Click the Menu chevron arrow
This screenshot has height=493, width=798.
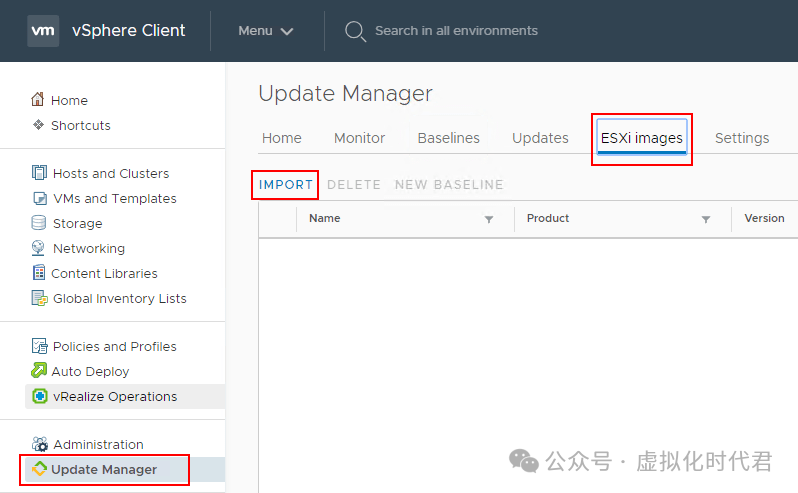pos(287,32)
